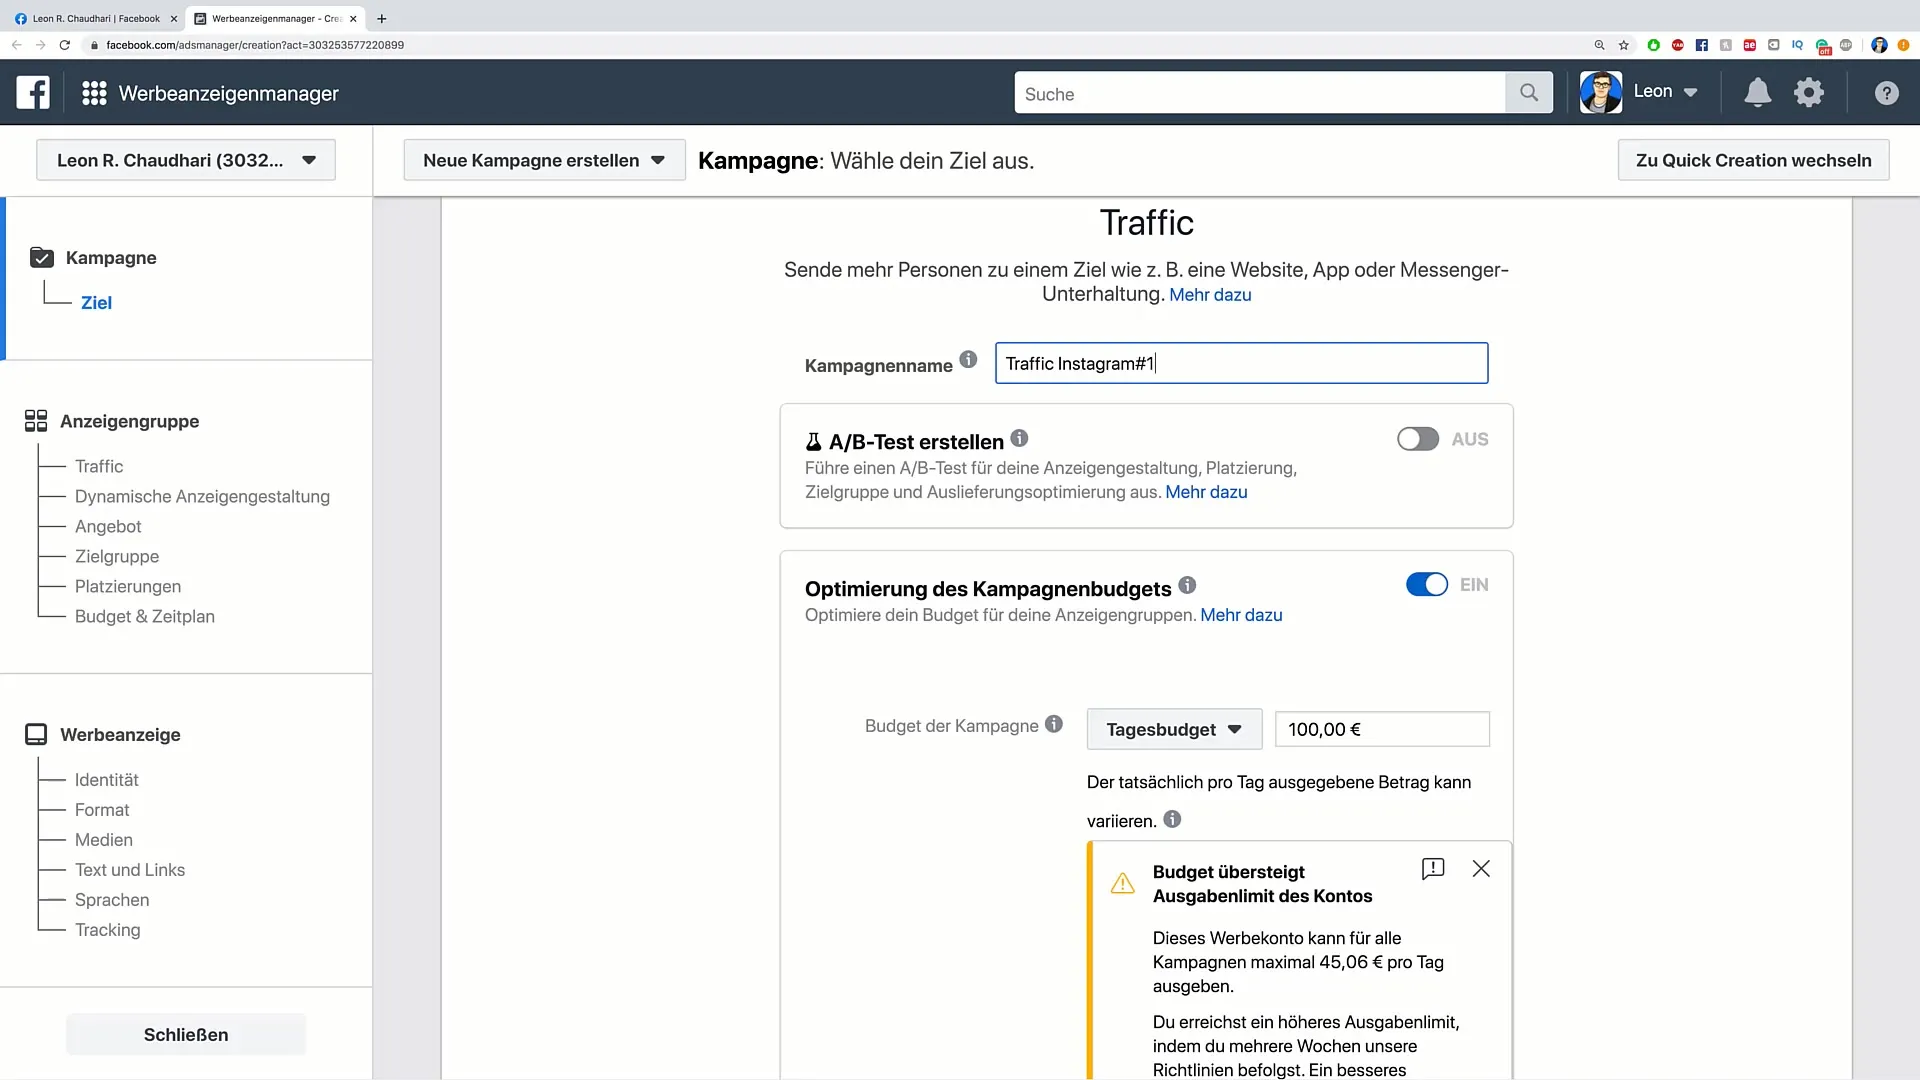
Task: Click info icon next to A/B-Test erstellen
Action: [1019, 438]
